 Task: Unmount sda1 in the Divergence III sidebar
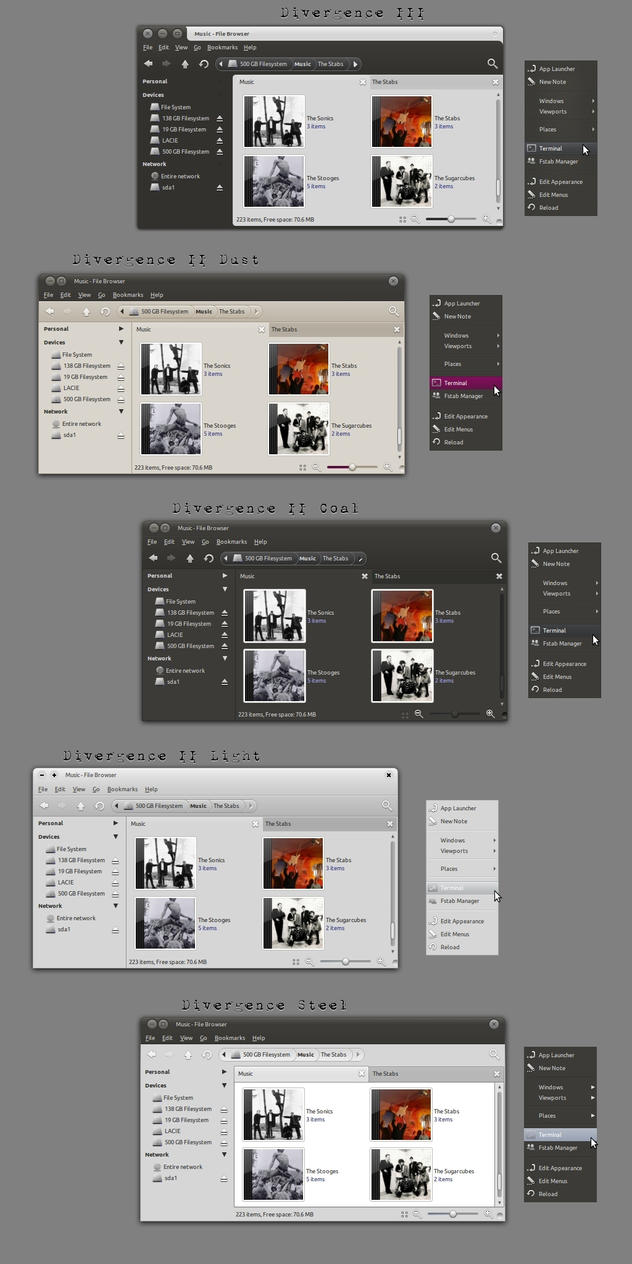click(x=219, y=187)
